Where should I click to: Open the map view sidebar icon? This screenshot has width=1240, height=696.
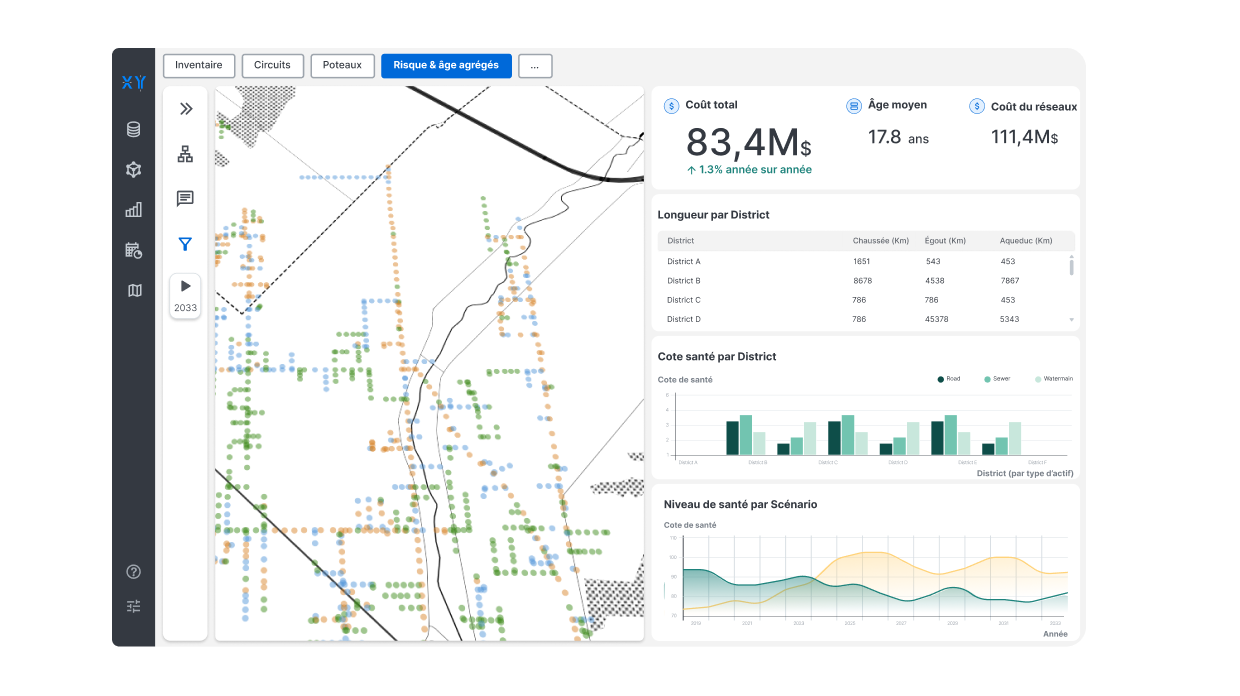pyautogui.click(x=134, y=290)
